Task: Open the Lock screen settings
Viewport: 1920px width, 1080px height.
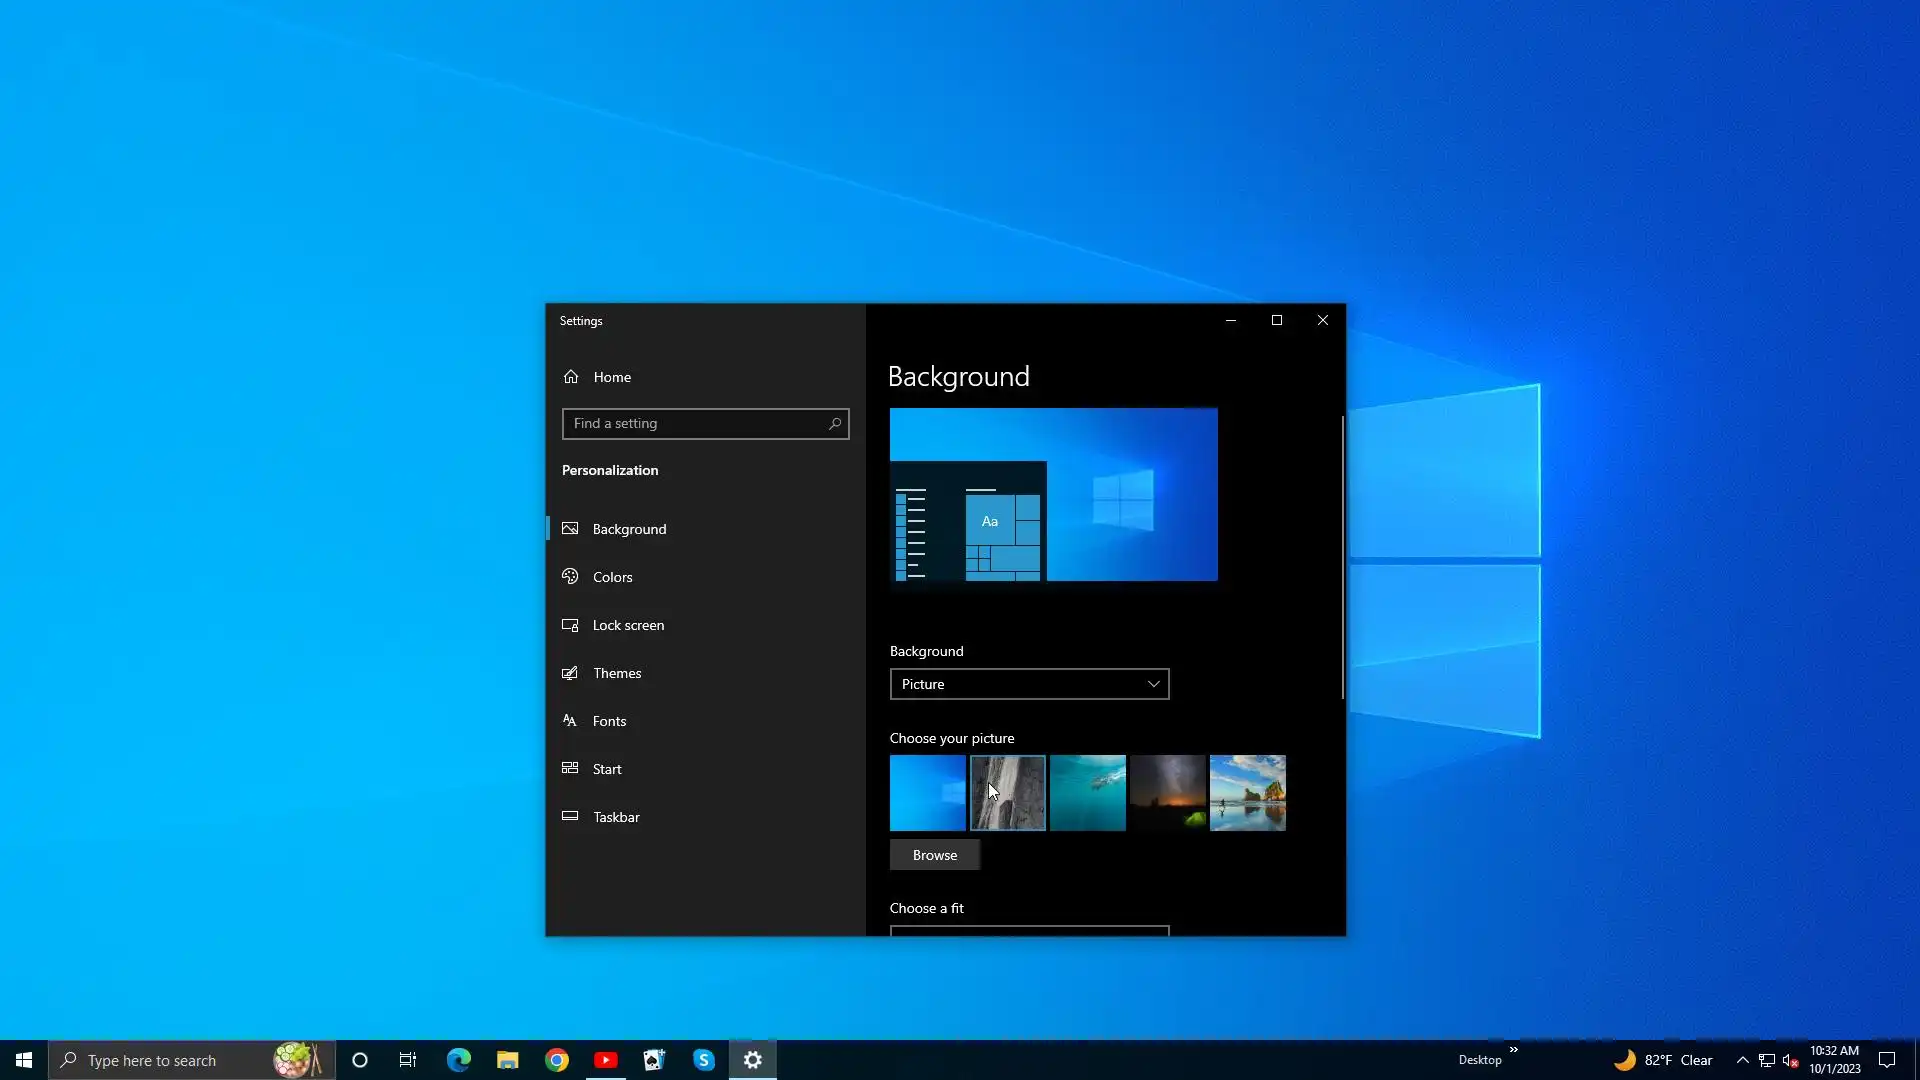Action: point(628,625)
